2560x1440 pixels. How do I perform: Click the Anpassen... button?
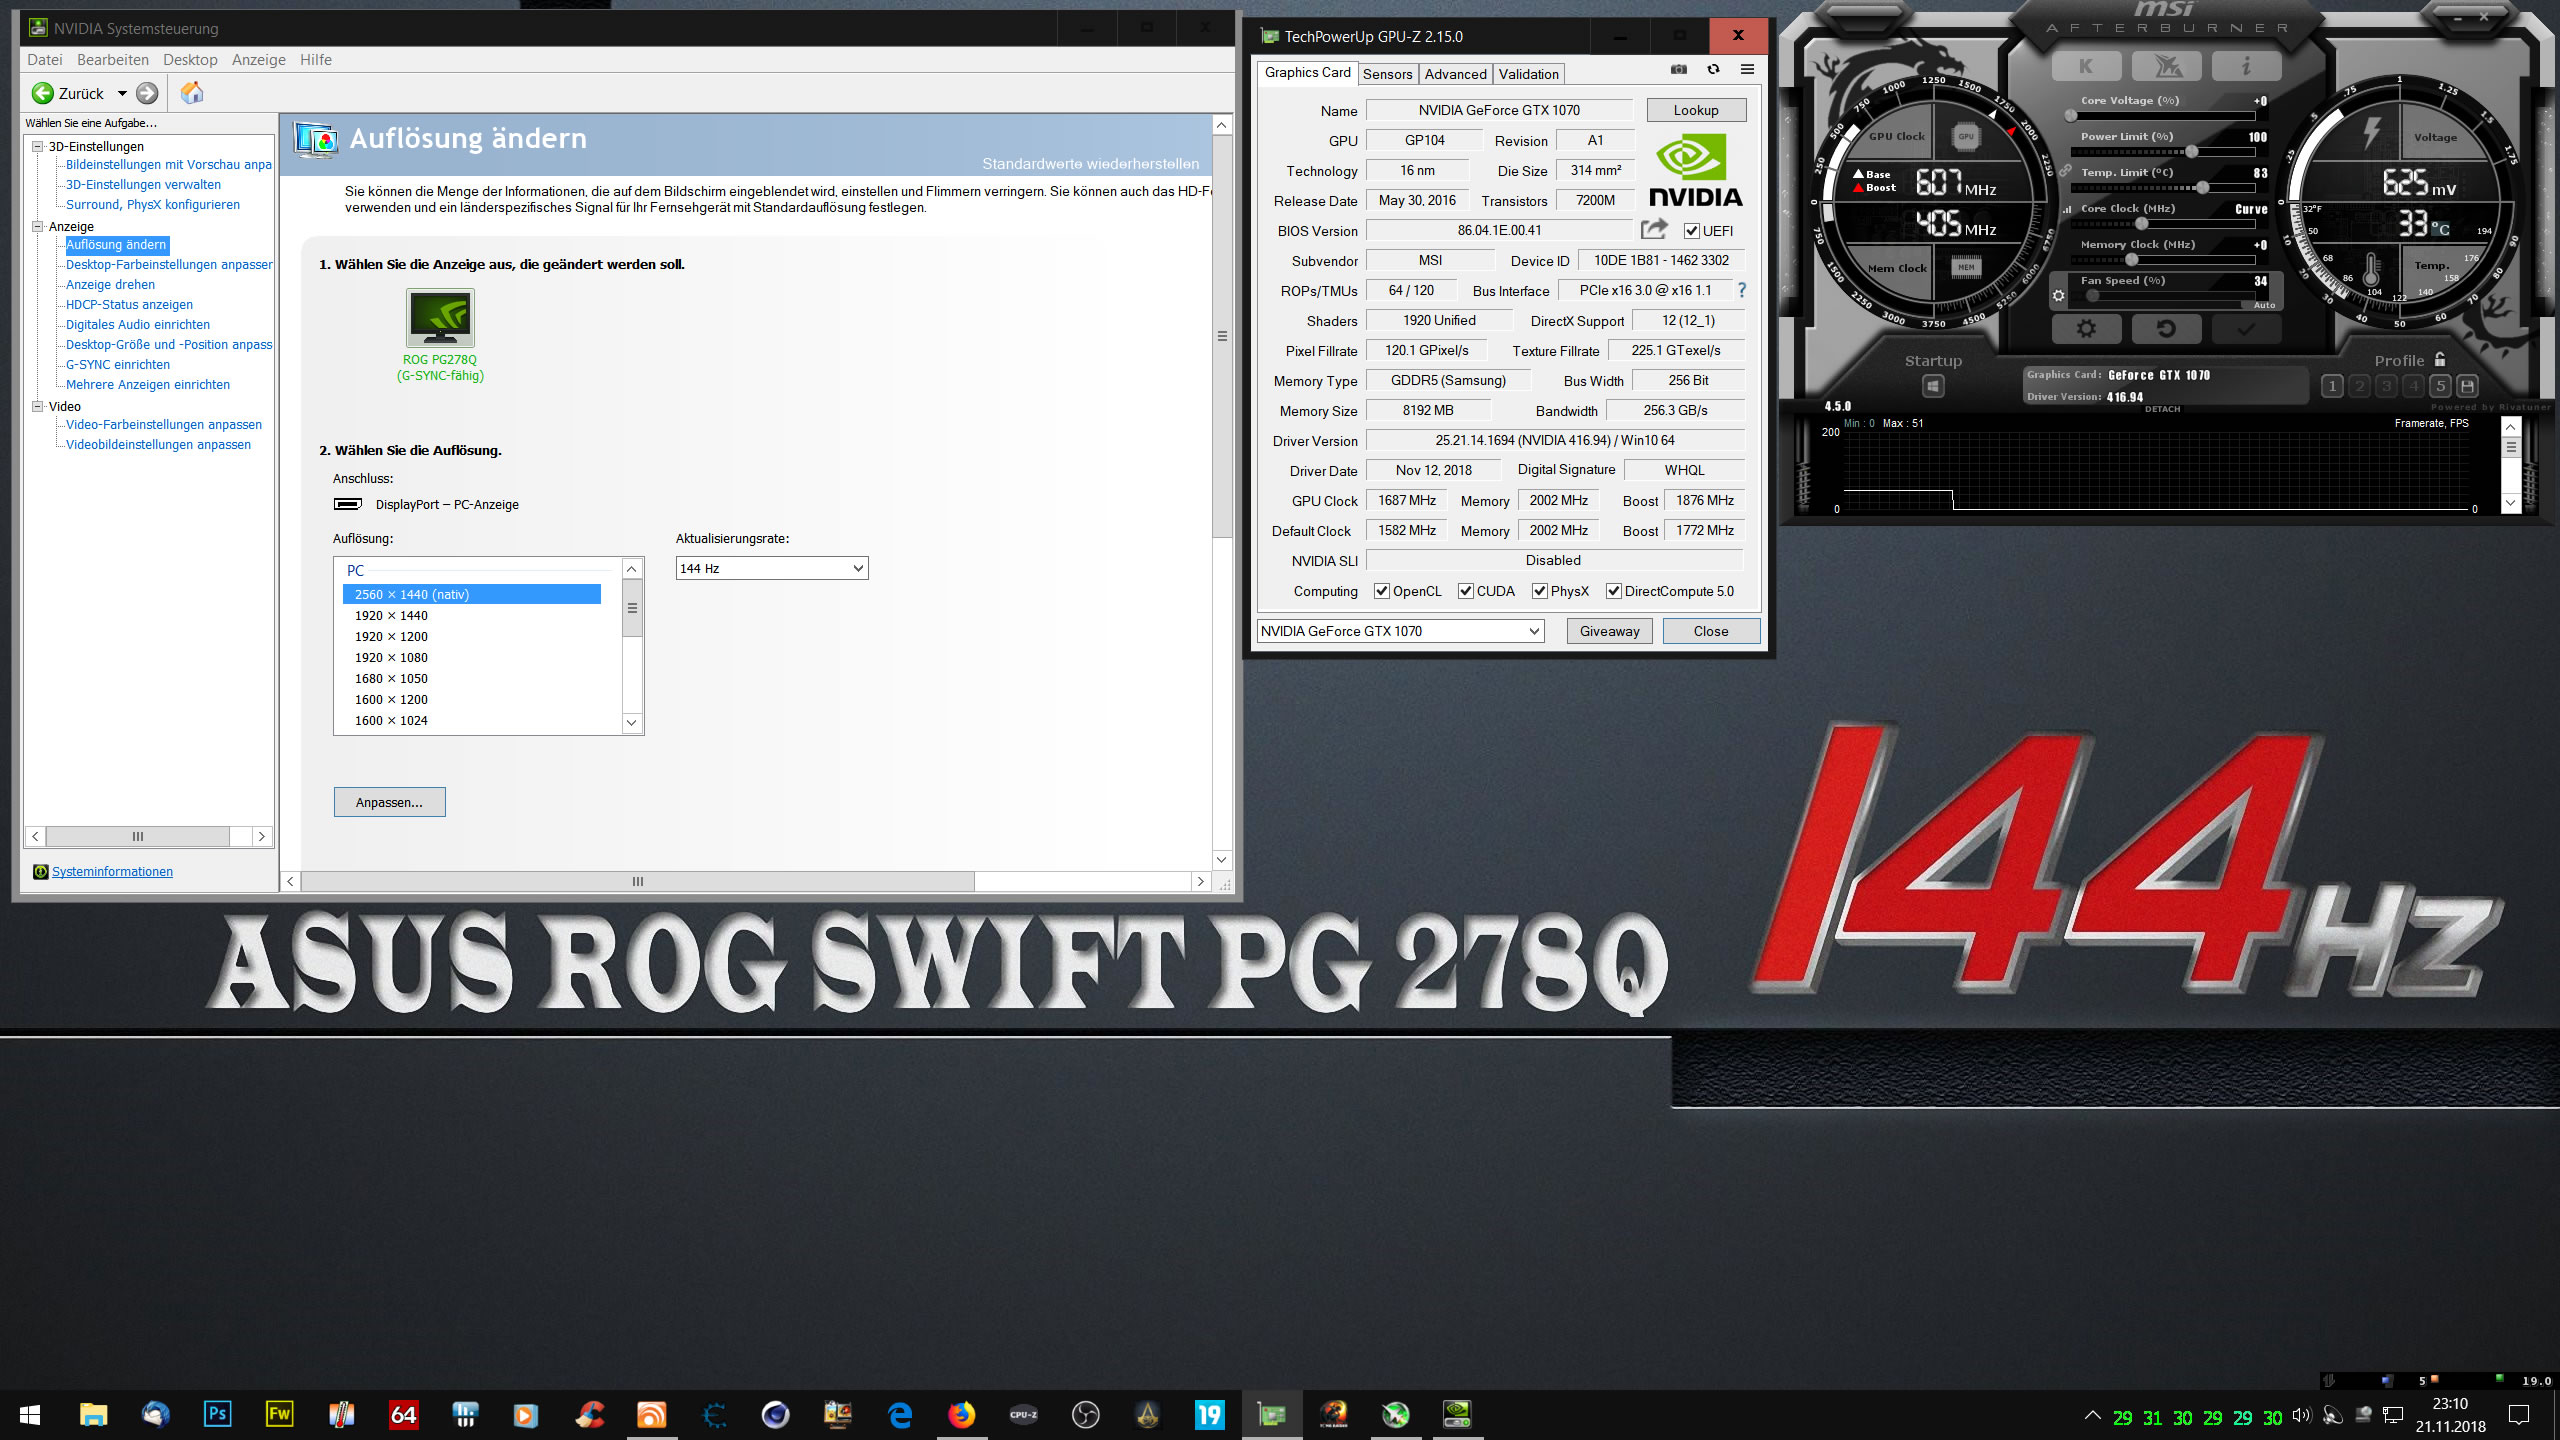[x=389, y=802]
